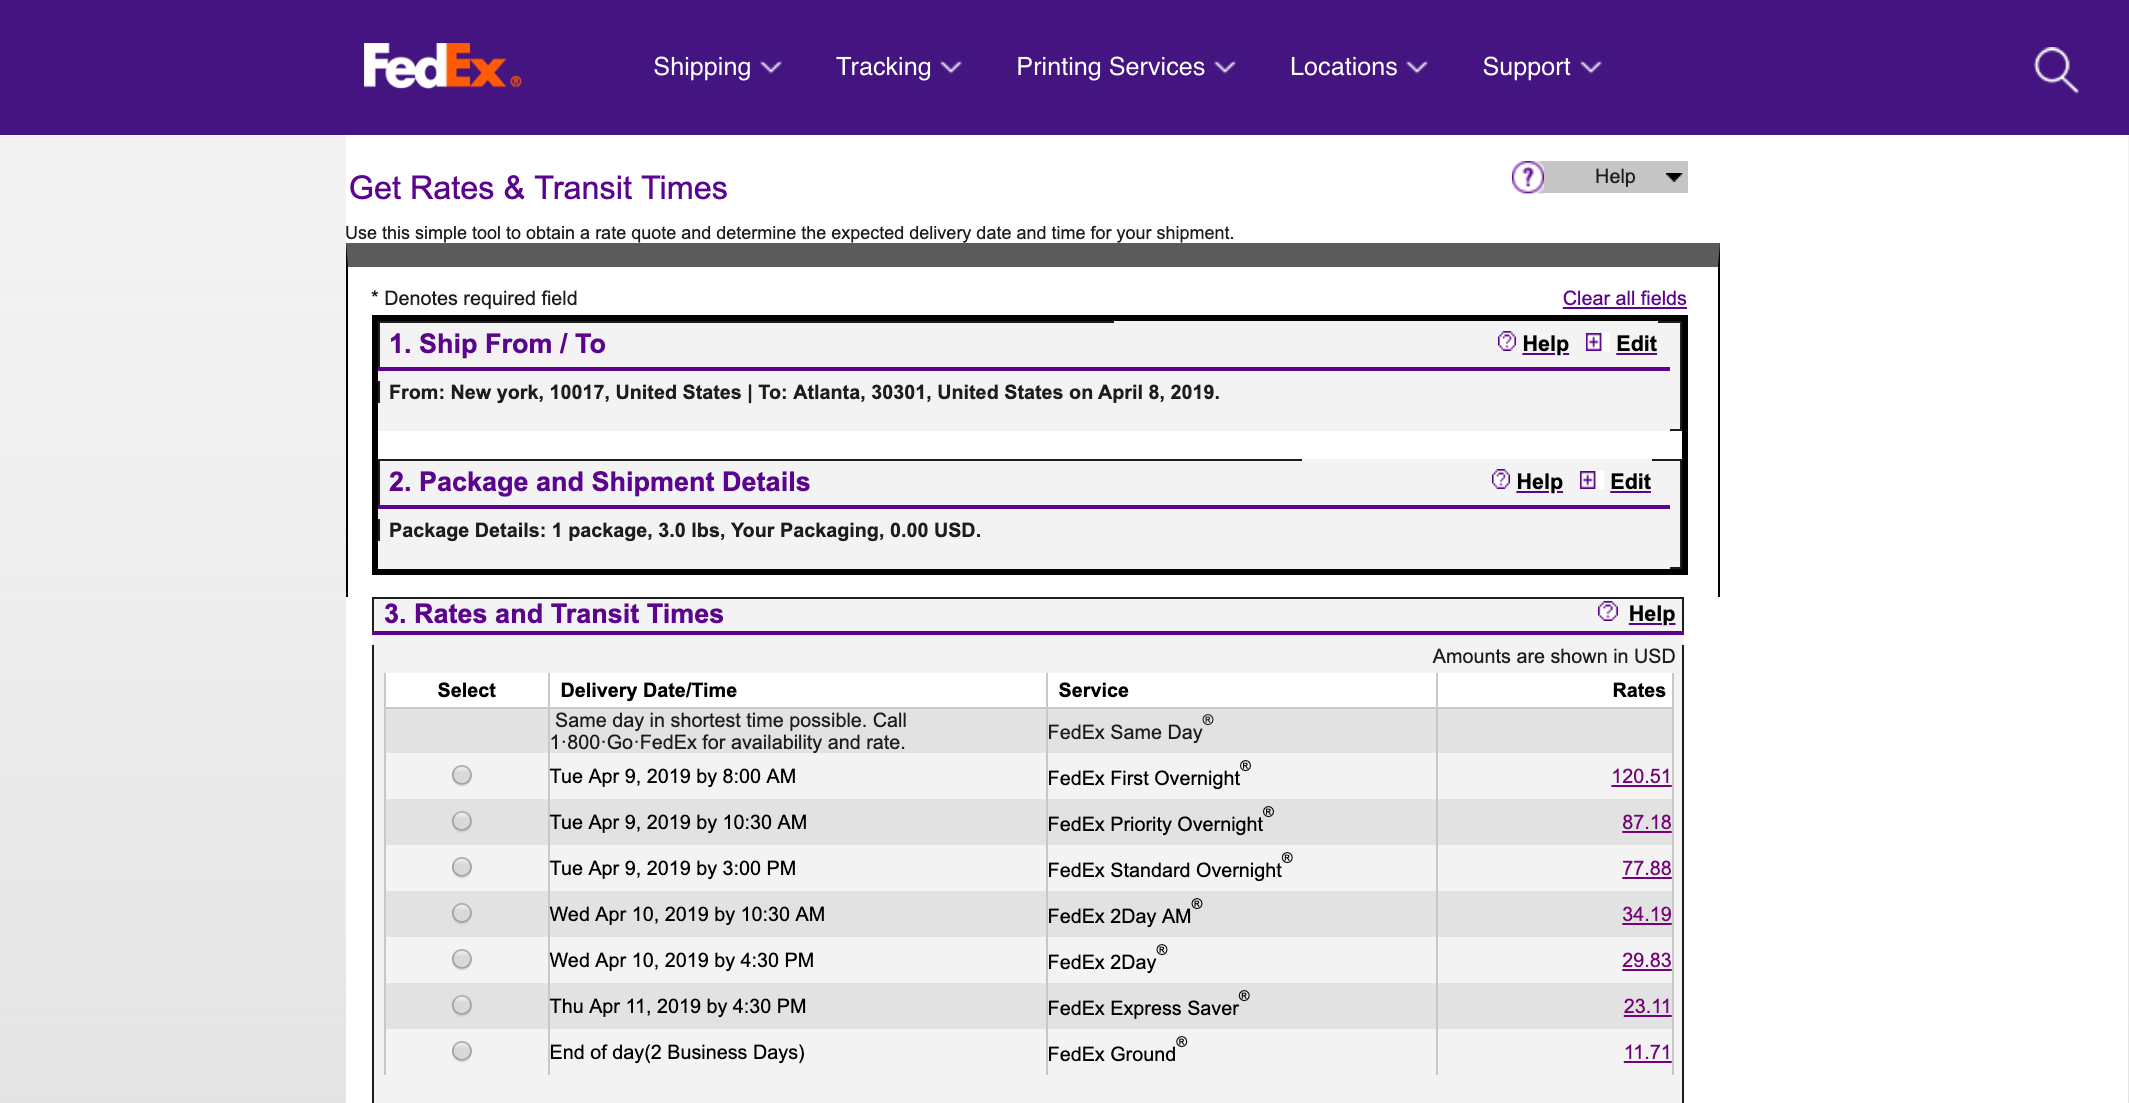Click the 120.51 rate link

point(1641,776)
